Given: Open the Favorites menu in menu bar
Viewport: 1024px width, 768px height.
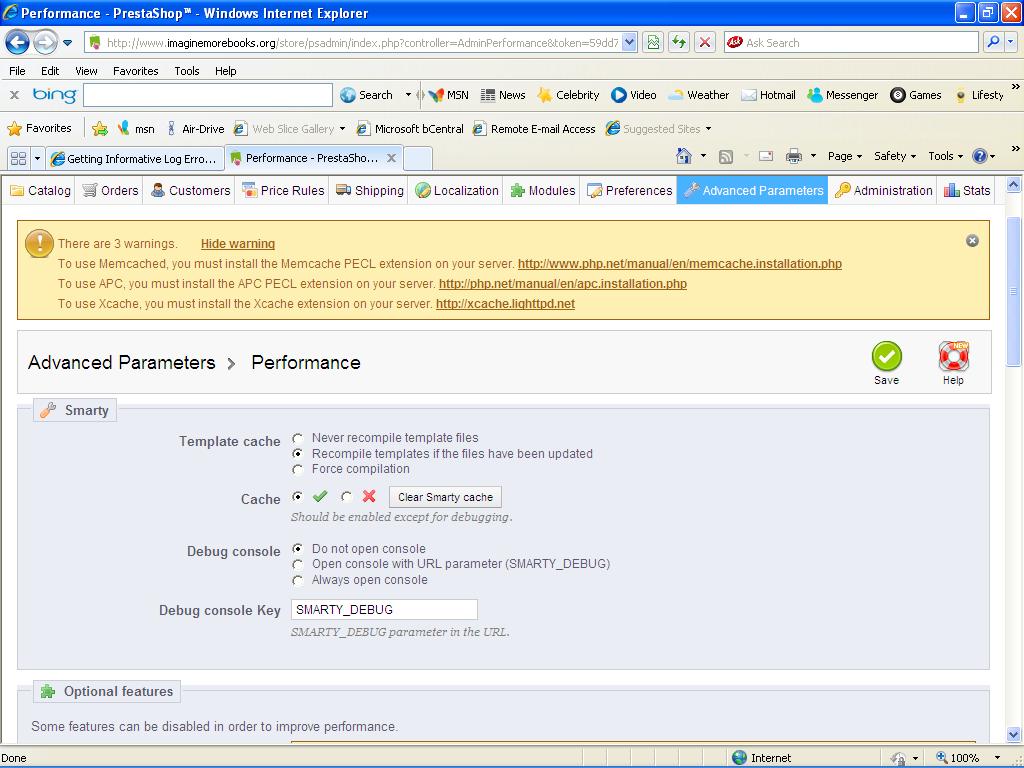Looking at the screenshot, I should point(135,71).
